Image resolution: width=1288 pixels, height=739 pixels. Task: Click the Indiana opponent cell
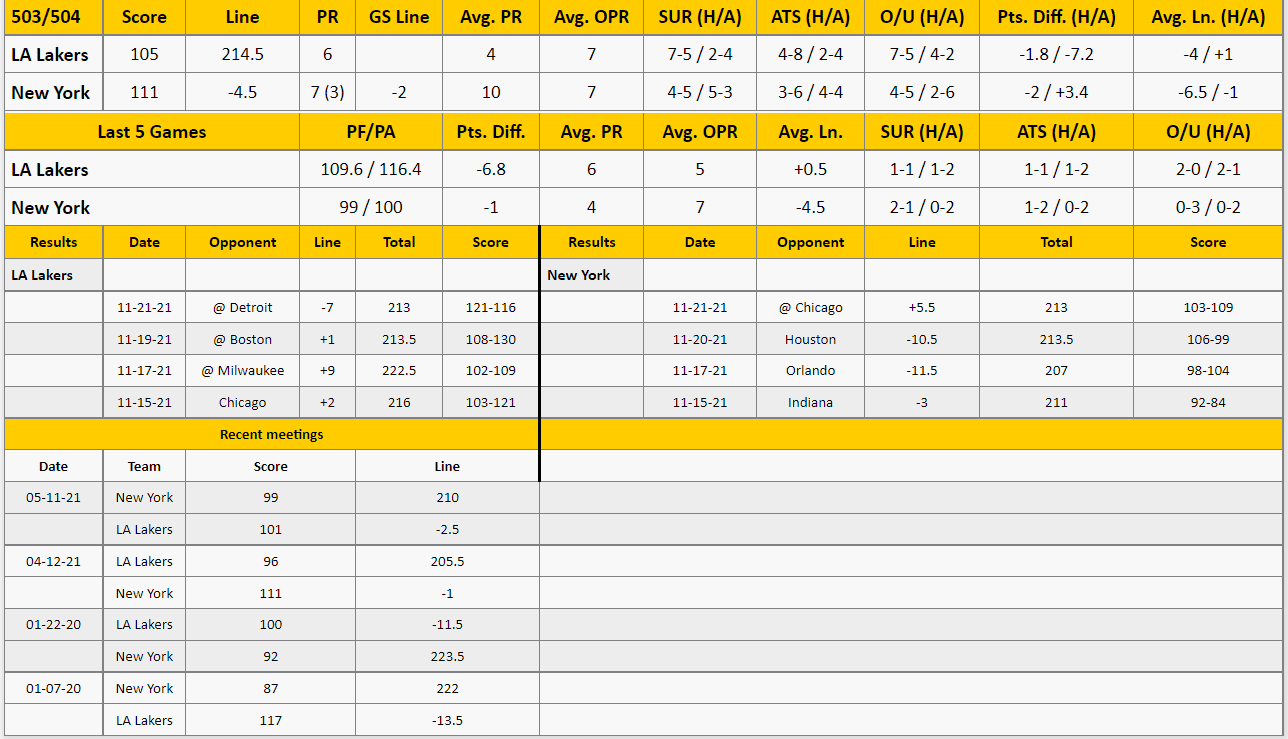point(810,402)
